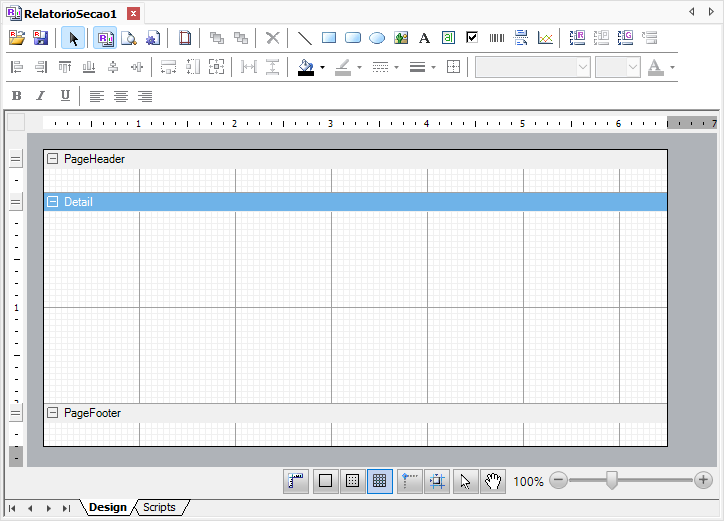Click the Delete X icon

coord(272,38)
